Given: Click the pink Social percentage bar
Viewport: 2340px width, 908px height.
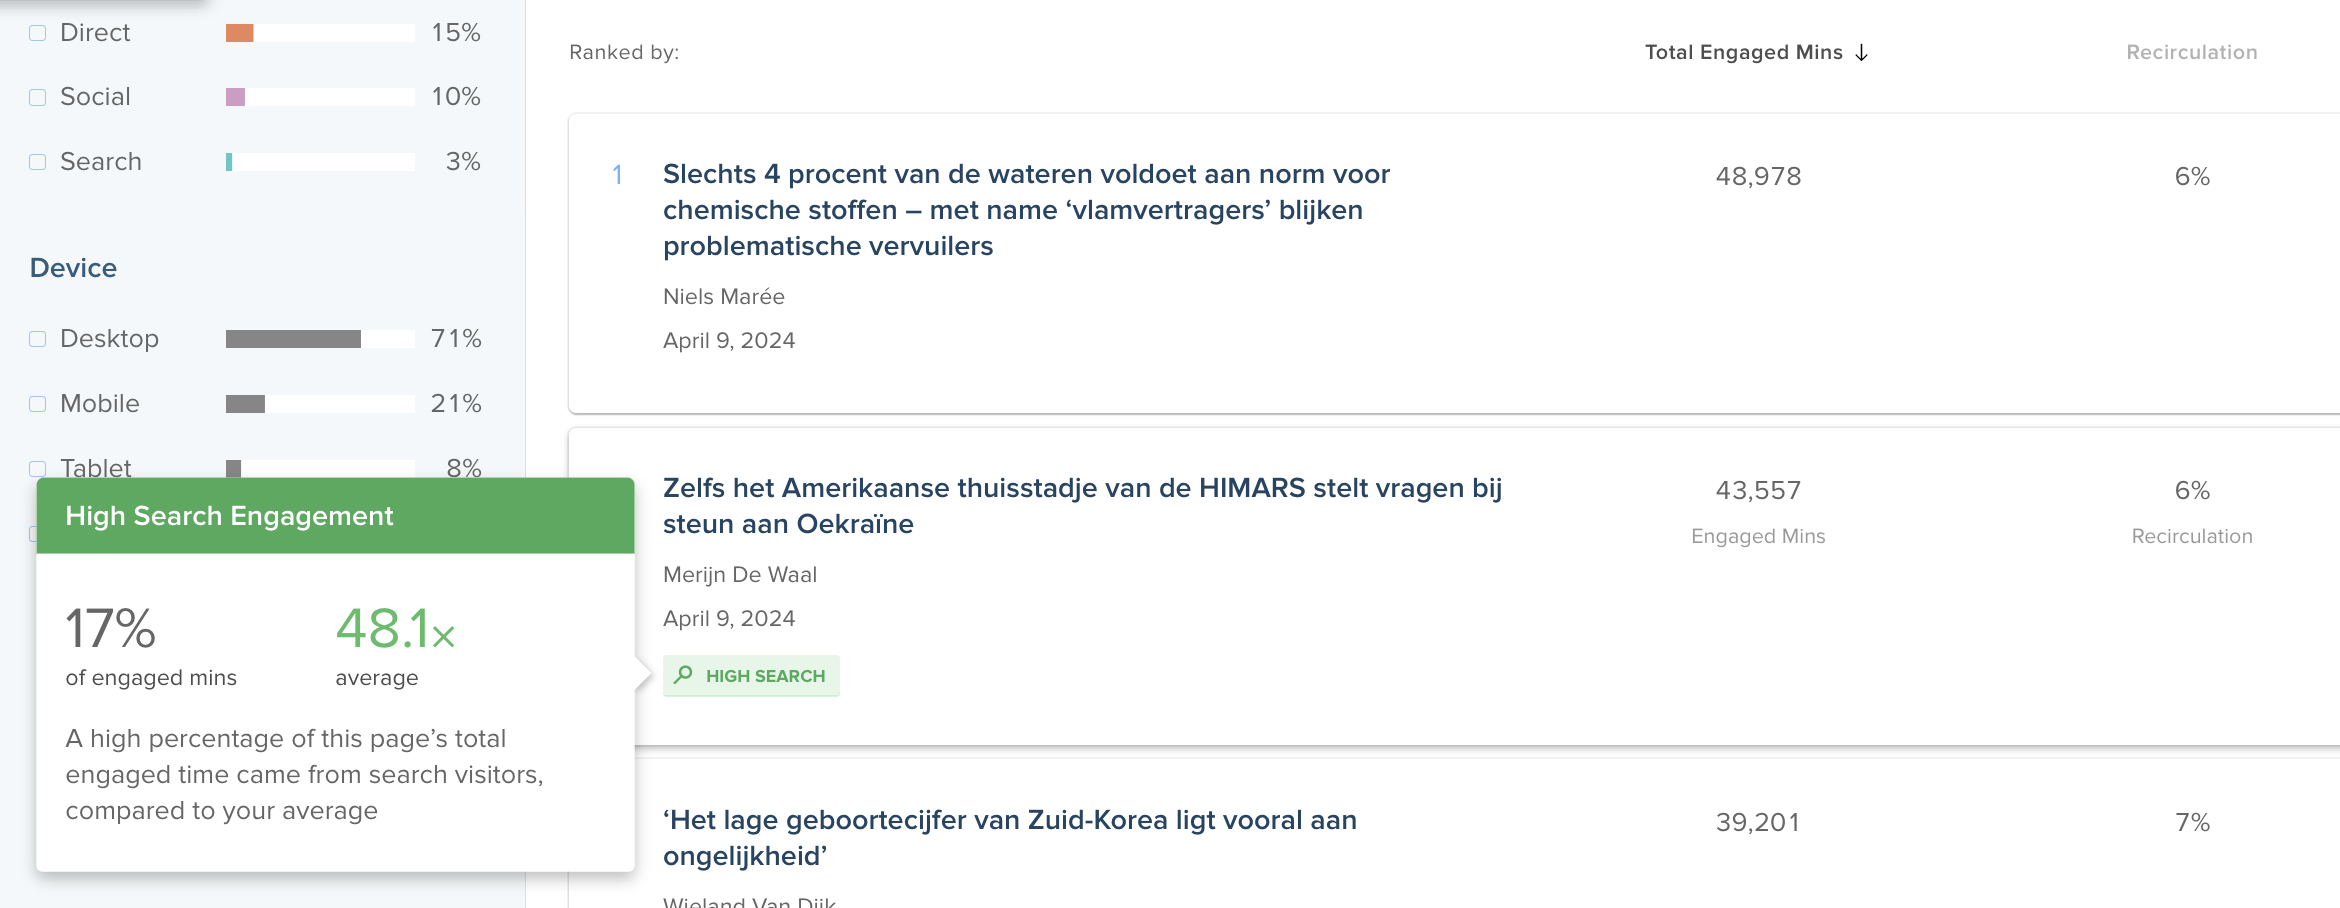Looking at the screenshot, I should pyautogui.click(x=236, y=97).
